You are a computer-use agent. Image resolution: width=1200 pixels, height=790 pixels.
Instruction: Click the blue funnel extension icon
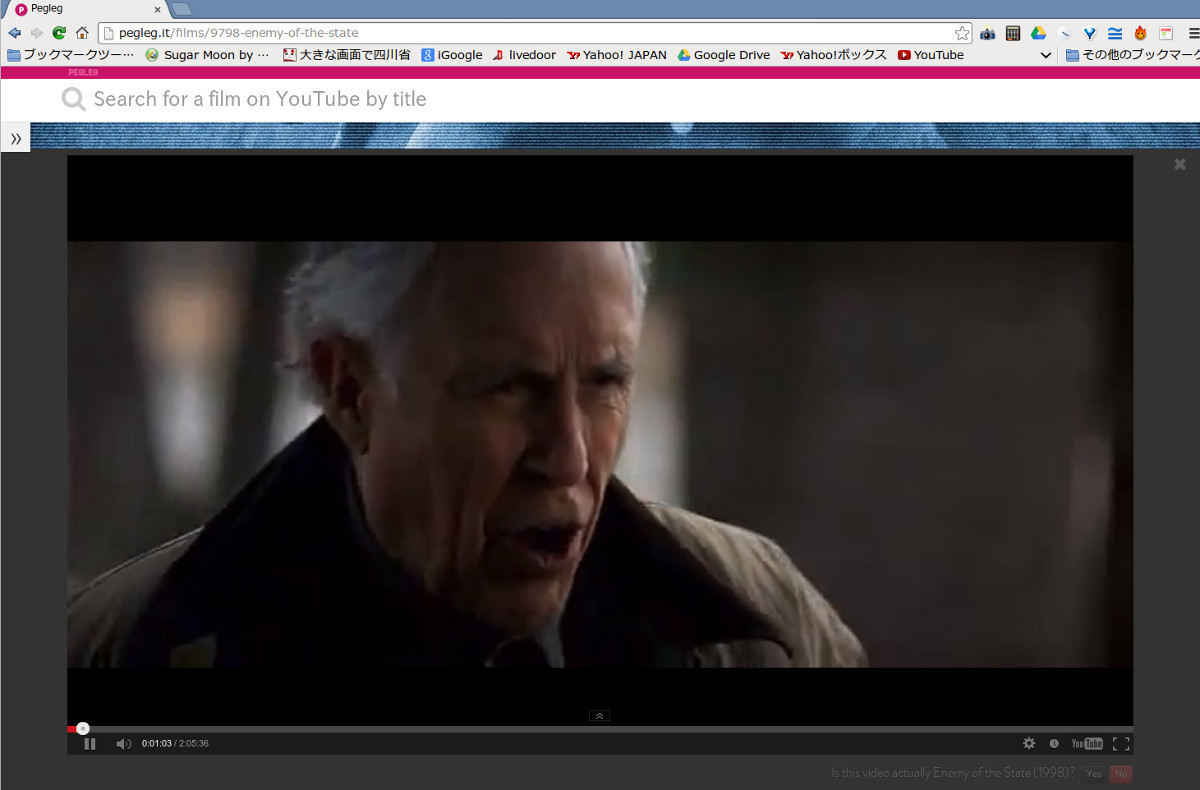(x=1090, y=33)
